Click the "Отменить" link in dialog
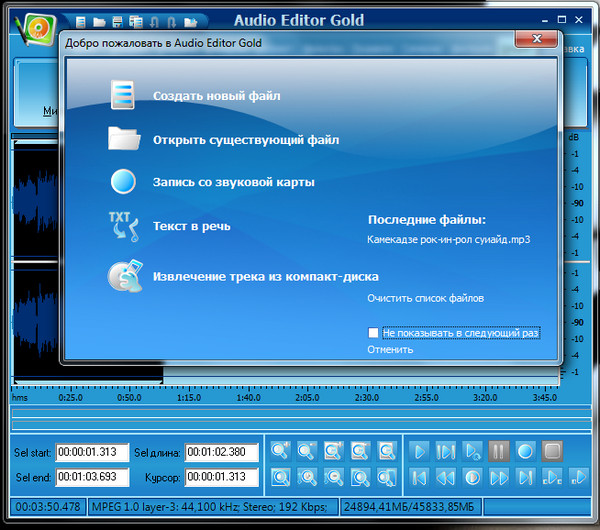This screenshot has height=530, width=600. (x=389, y=350)
